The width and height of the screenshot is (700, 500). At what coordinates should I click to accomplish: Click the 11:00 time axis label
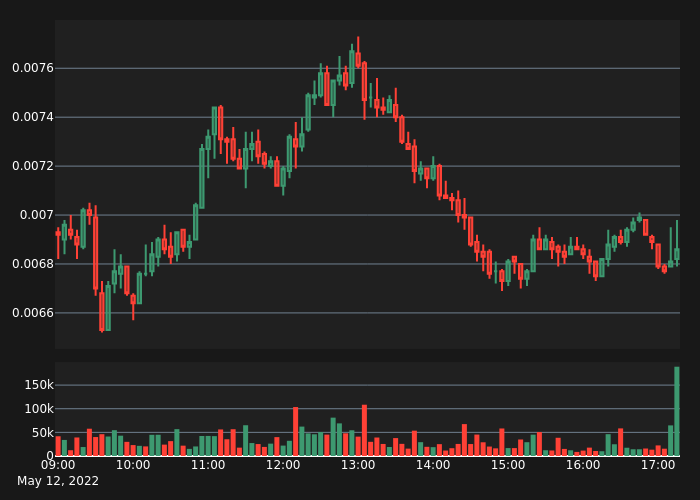208,465
